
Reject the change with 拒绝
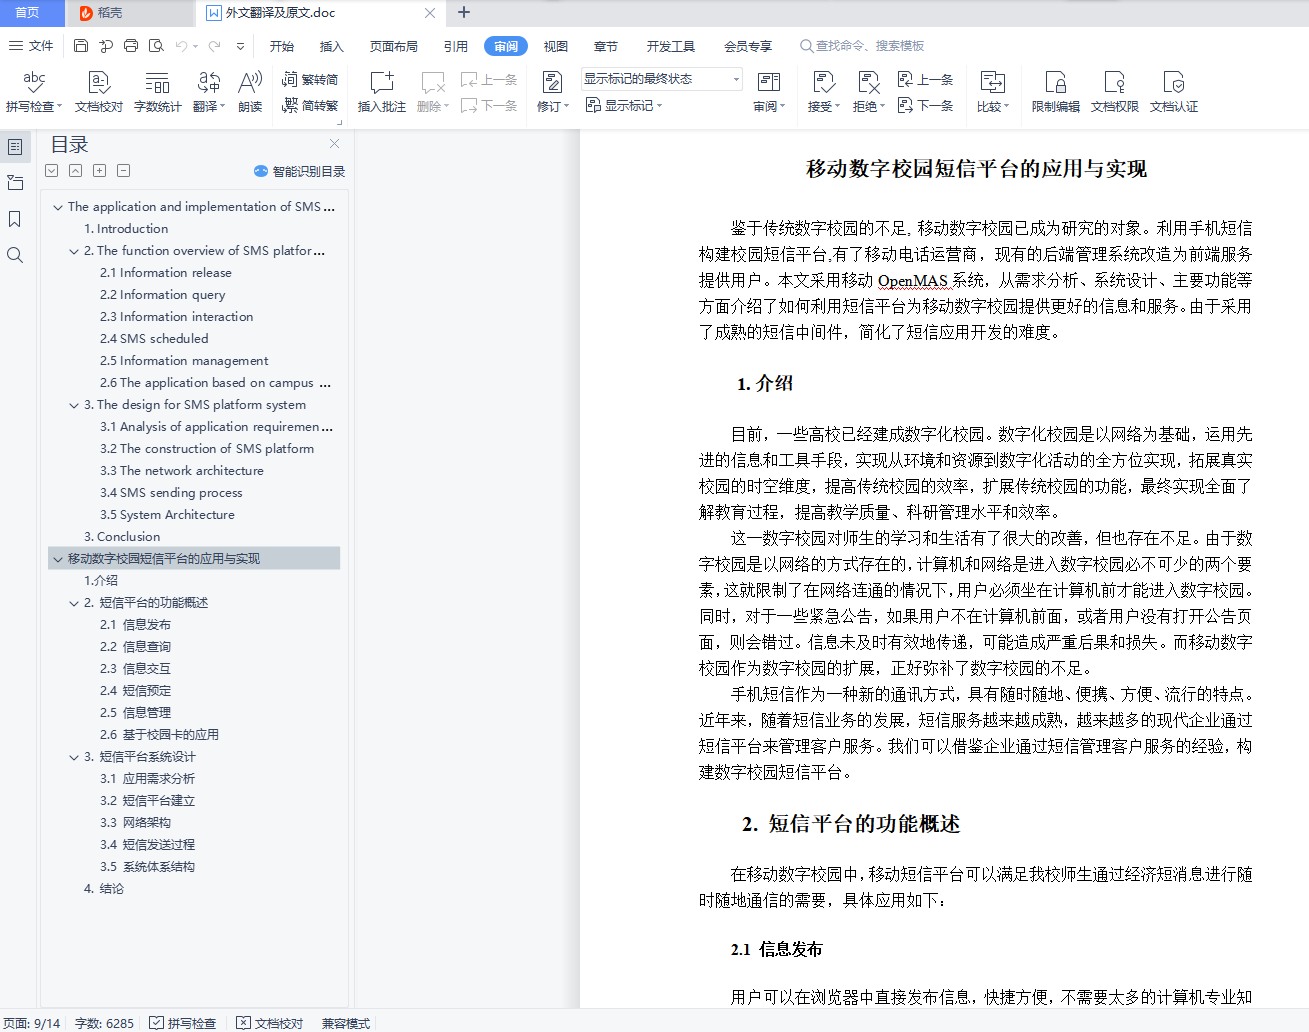(x=868, y=91)
